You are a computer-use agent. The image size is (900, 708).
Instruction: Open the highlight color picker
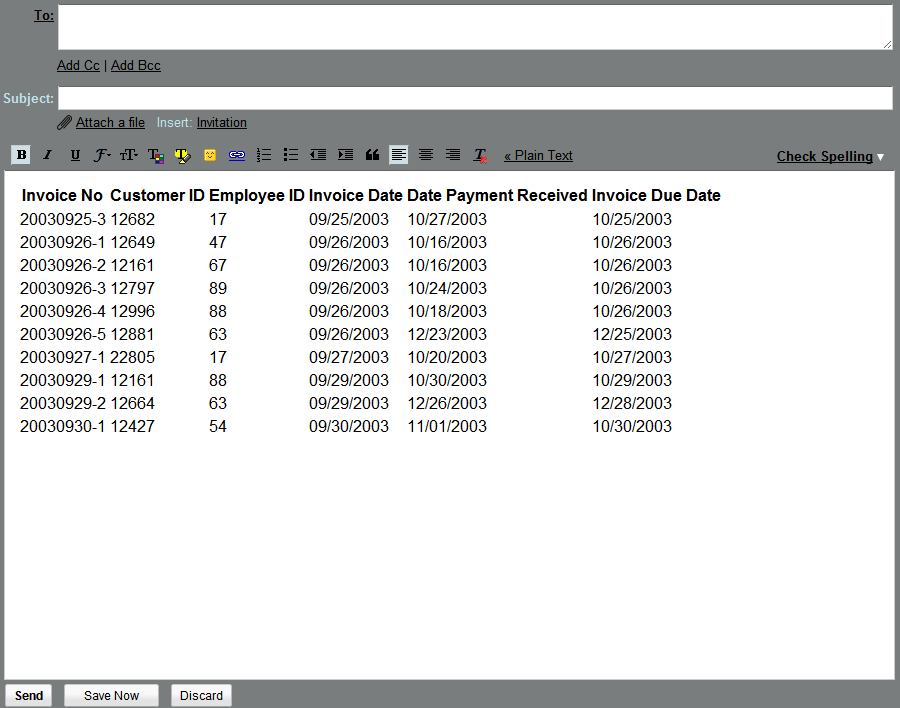pos(183,155)
